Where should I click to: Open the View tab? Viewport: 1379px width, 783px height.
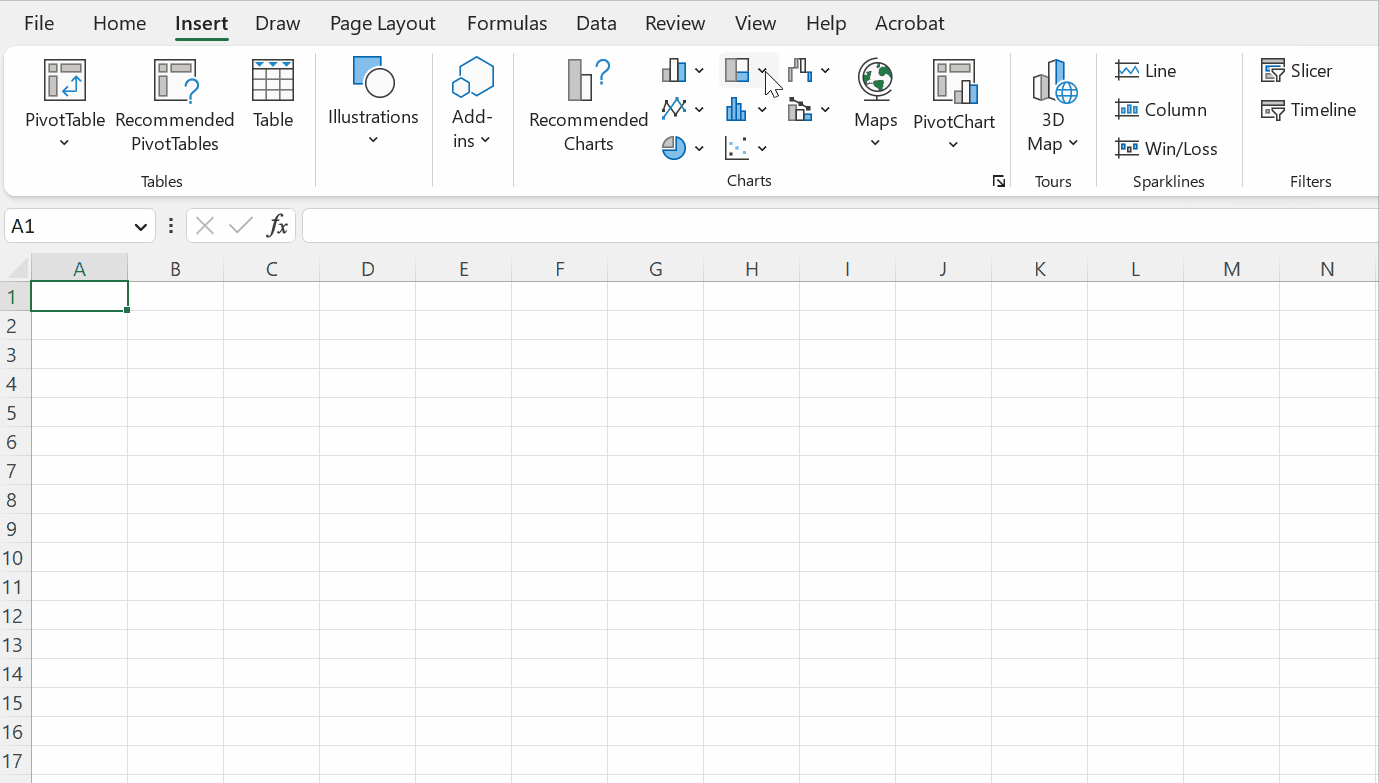(755, 23)
